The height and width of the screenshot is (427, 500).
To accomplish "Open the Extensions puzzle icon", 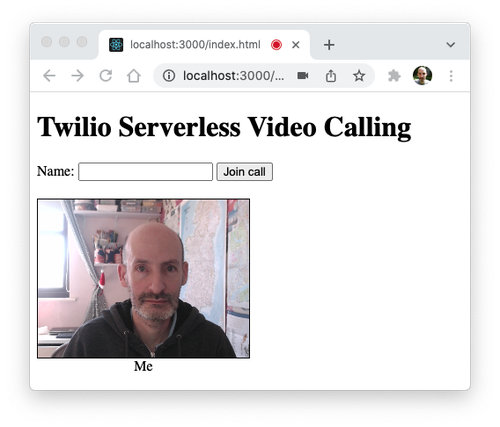I will 394,76.
